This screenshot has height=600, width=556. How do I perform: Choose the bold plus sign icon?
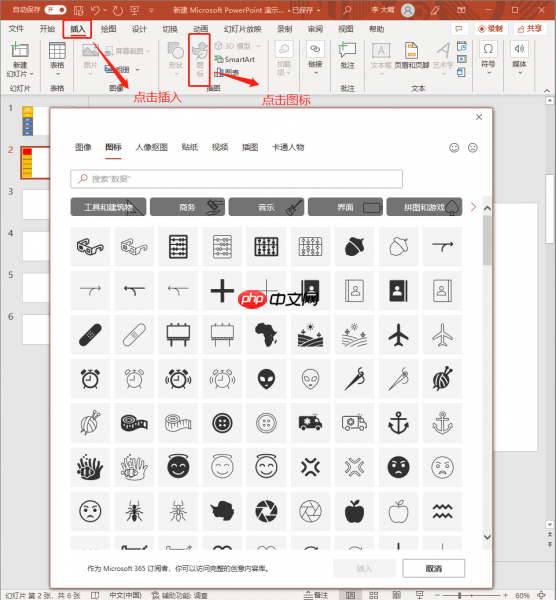tap(222, 290)
